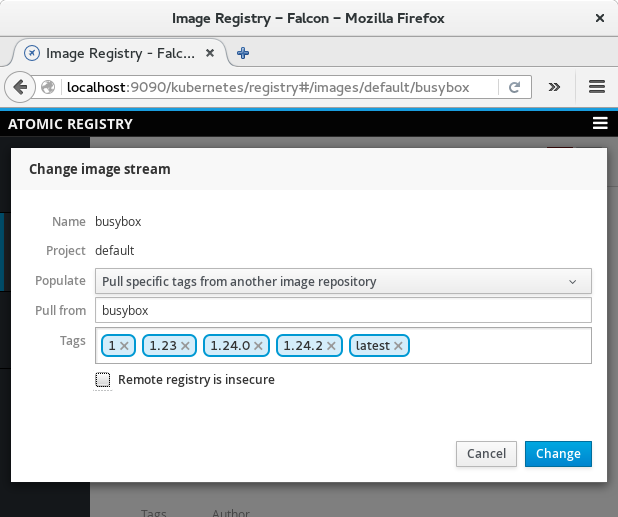The image size is (618, 517).
Task: Close the Firefox window
Action: click(599, 17)
